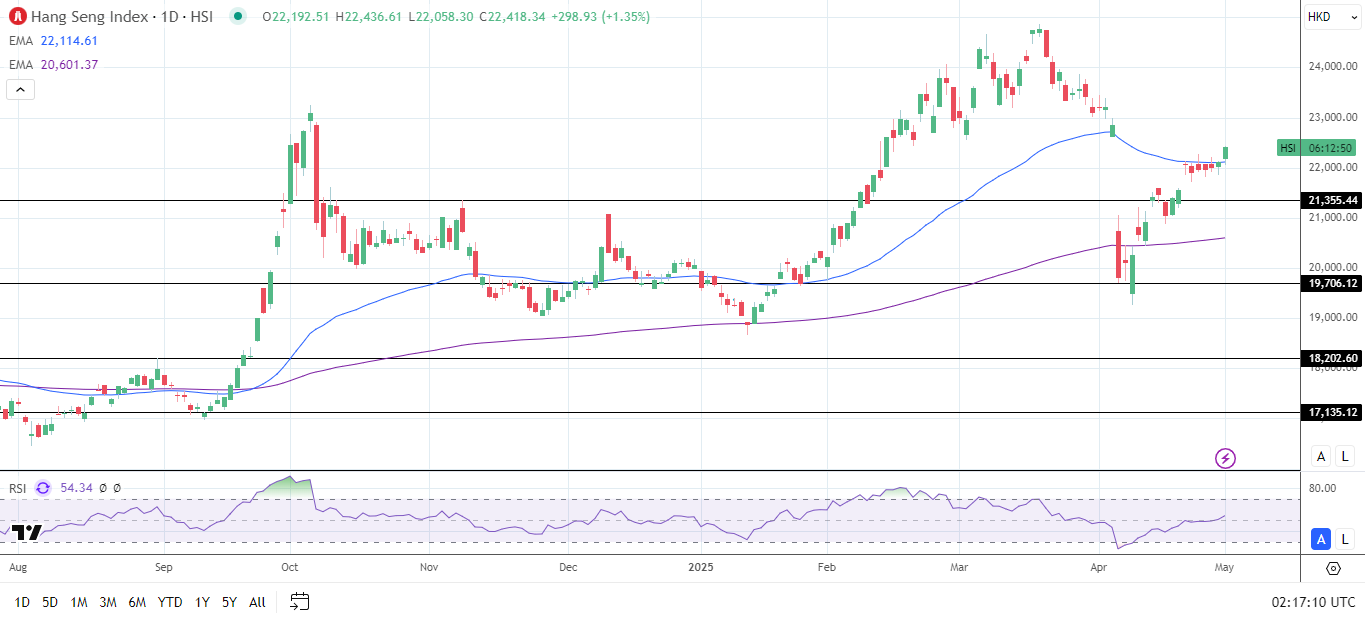Click the first empty-set symbol after RSI value
Screen dimensions: 1365x620
tap(103, 488)
